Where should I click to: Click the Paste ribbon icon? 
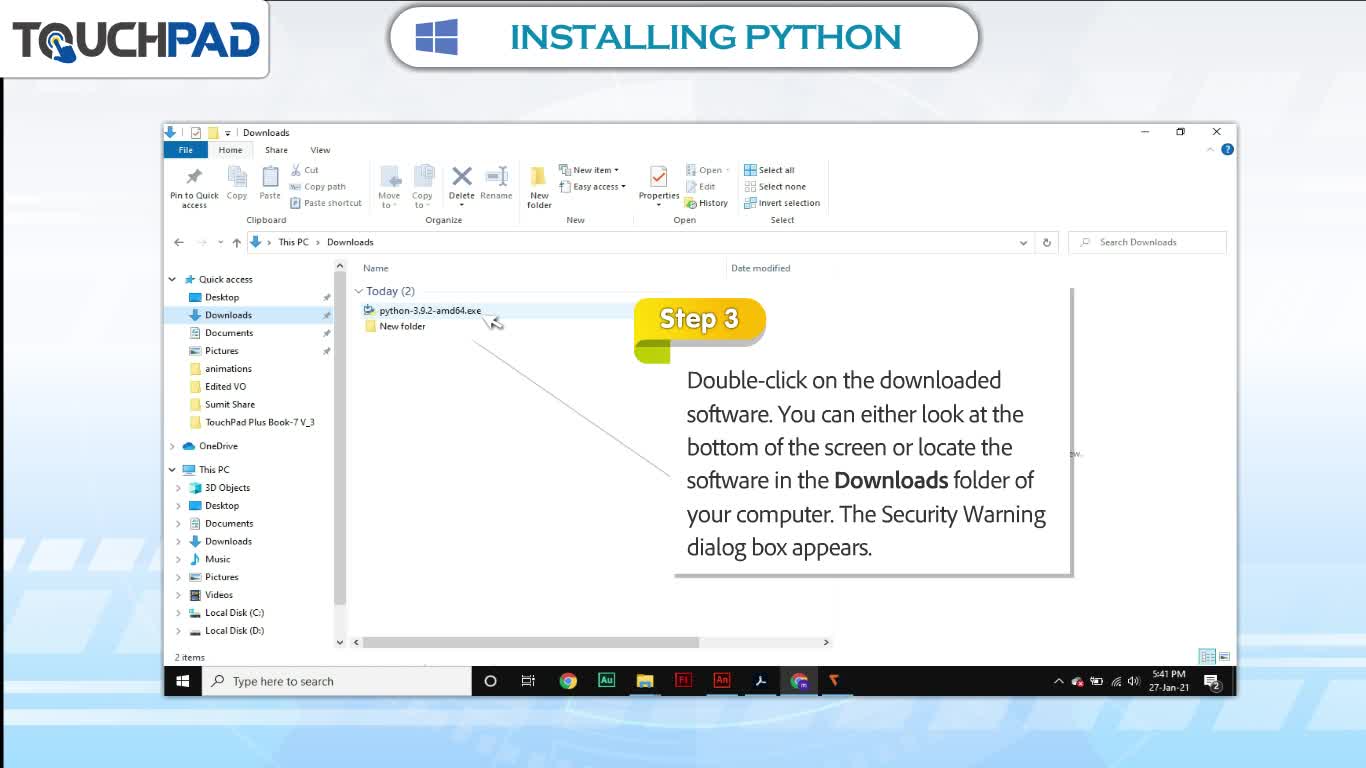[x=270, y=177]
